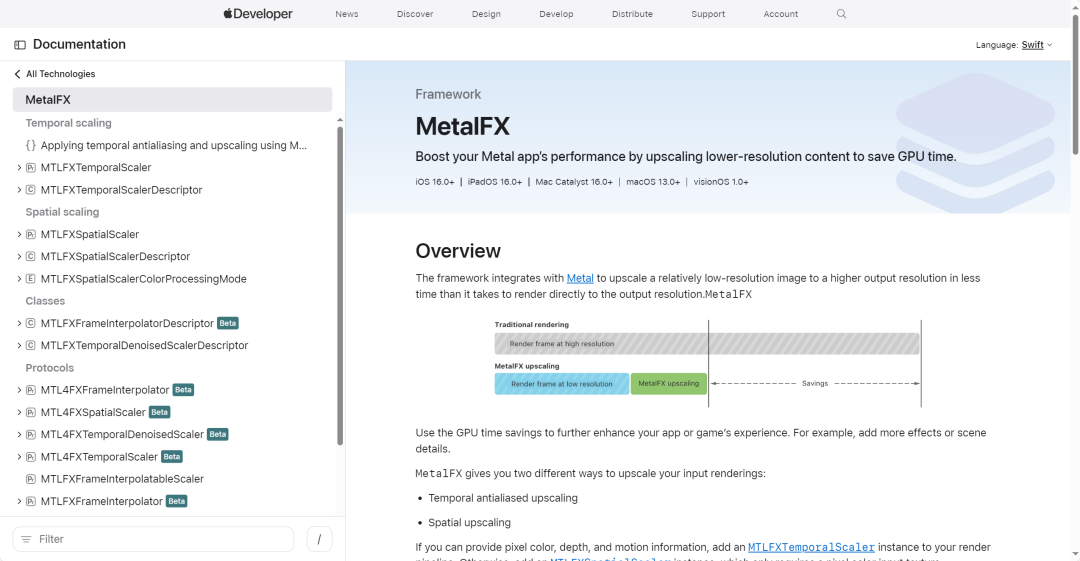This screenshot has height=561, width=1080.
Task: Click the slash shortcut button beside Filter
Action: pyautogui.click(x=319, y=539)
